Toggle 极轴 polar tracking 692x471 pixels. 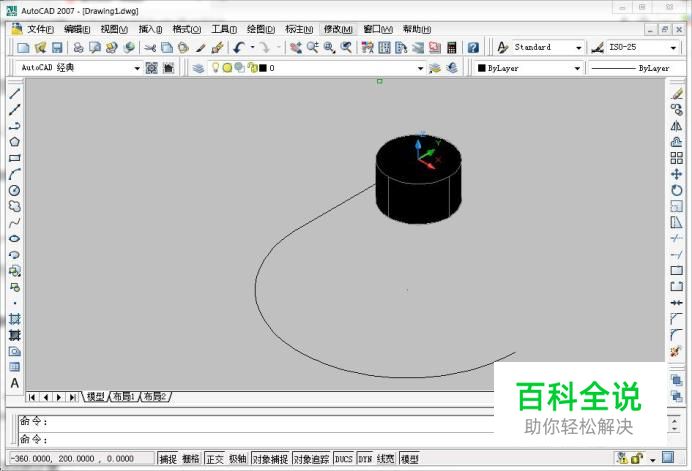click(237, 459)
